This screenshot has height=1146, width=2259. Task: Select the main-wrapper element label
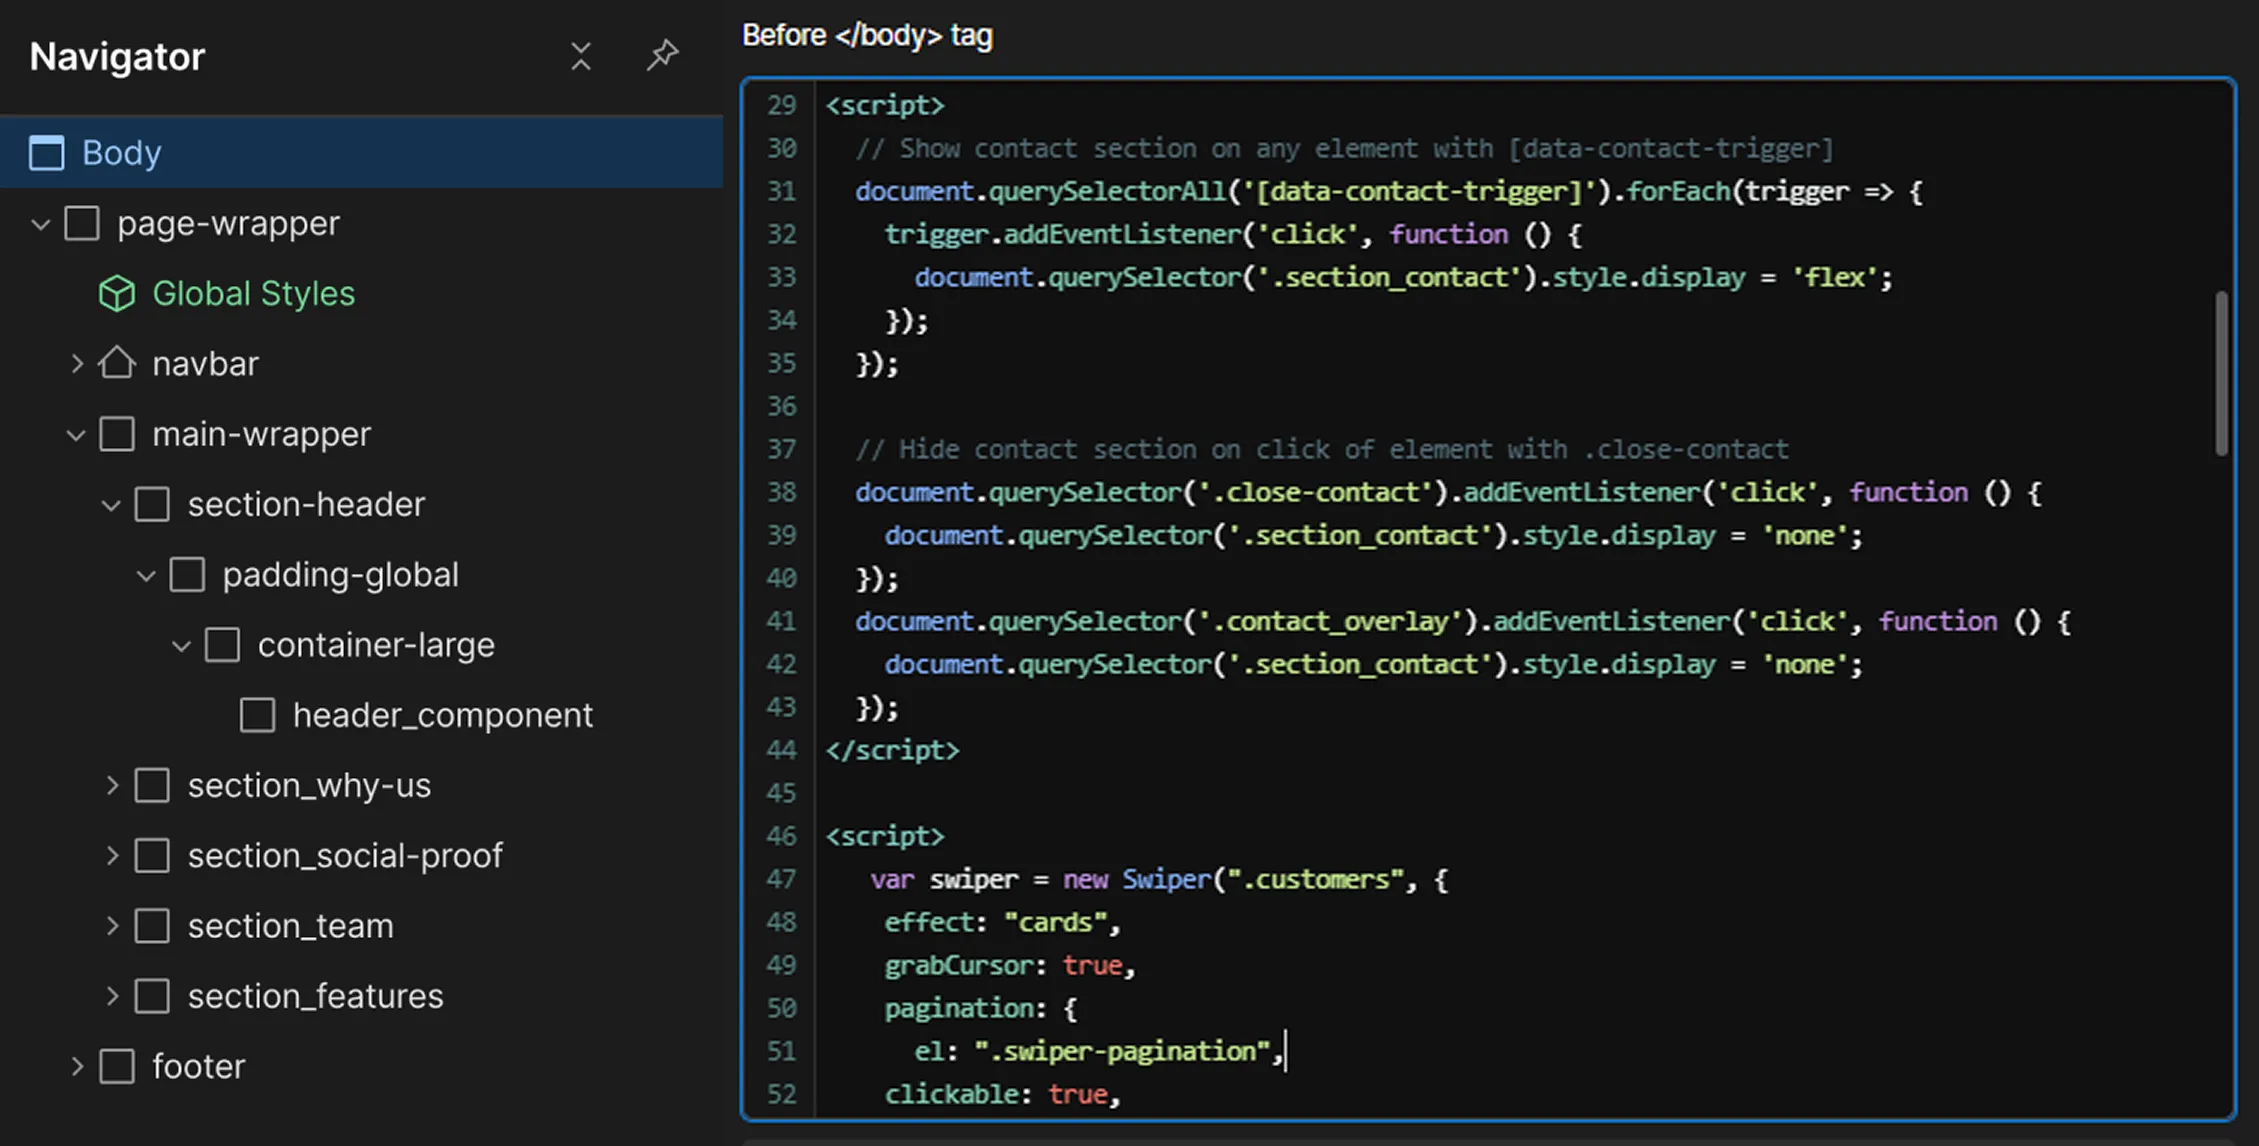point(261,434)
